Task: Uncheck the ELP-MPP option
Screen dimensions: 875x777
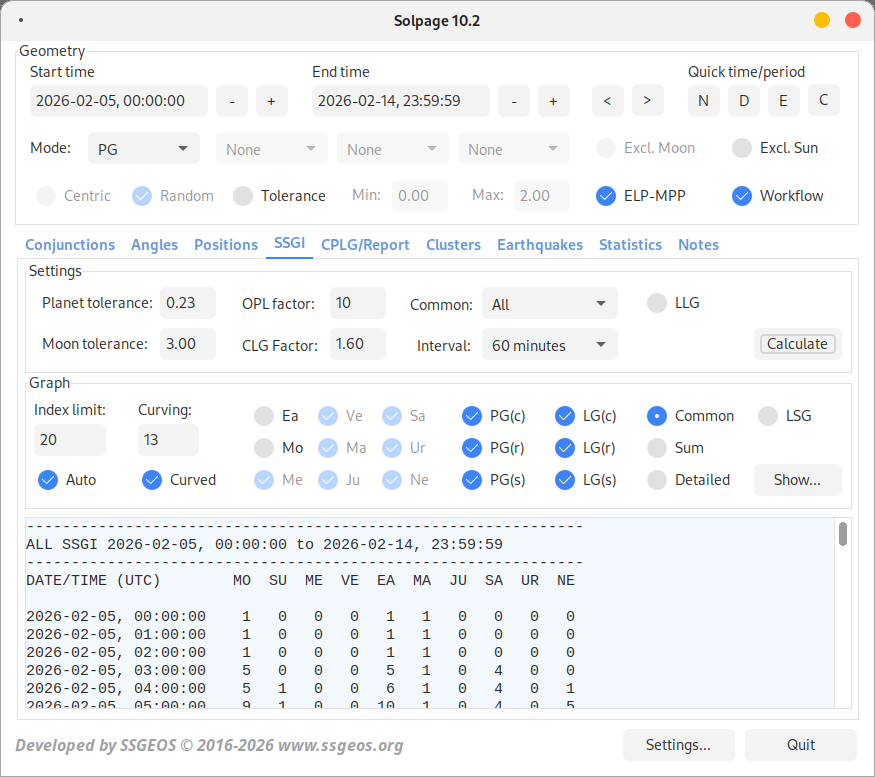Action: [606, 196]
